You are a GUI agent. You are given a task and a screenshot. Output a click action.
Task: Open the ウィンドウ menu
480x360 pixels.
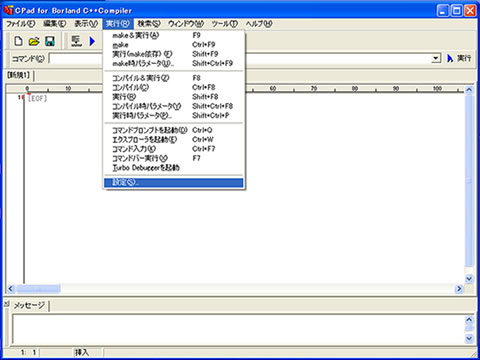pos(186,24)
